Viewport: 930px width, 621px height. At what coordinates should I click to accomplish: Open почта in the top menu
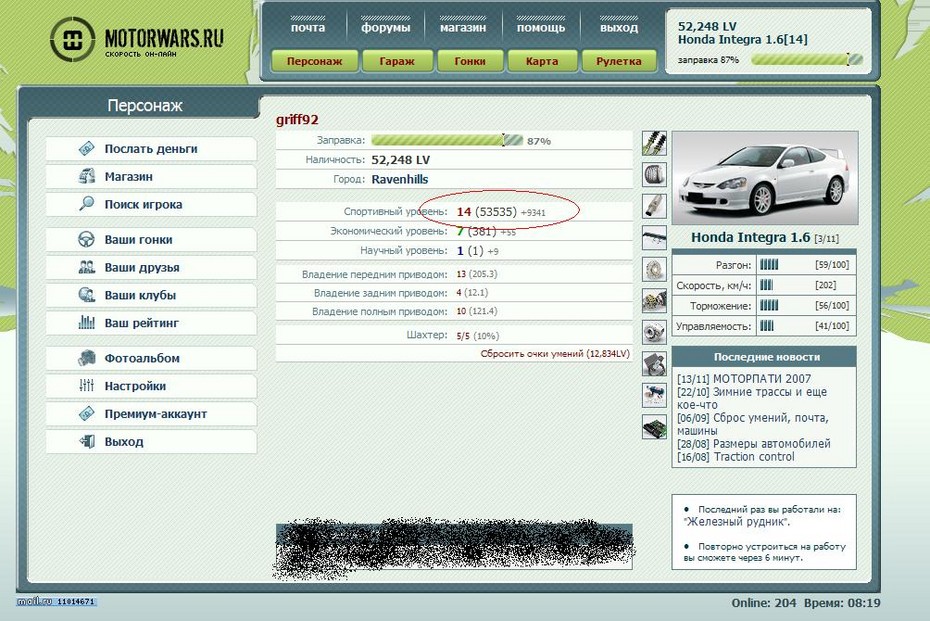tap(308, 27)
